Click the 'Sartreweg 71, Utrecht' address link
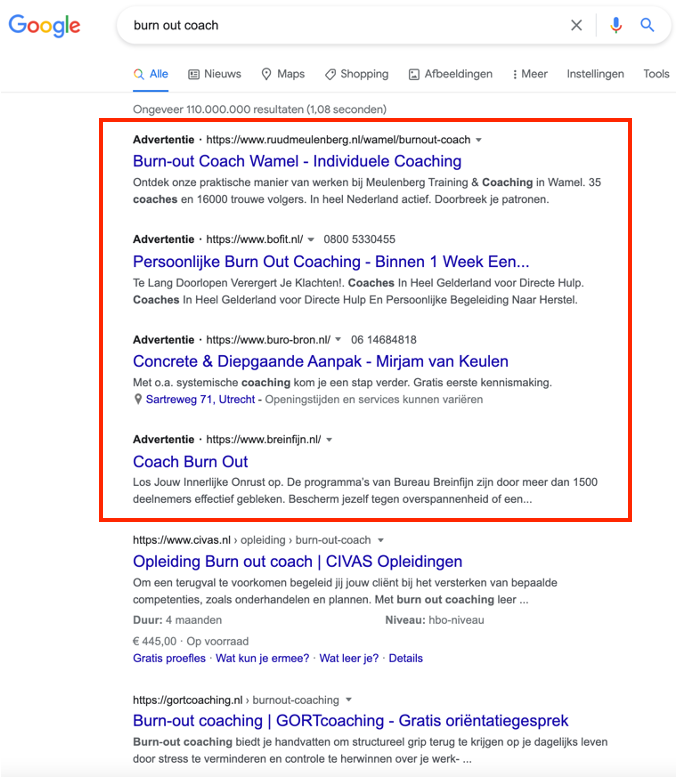 point(200,399)
